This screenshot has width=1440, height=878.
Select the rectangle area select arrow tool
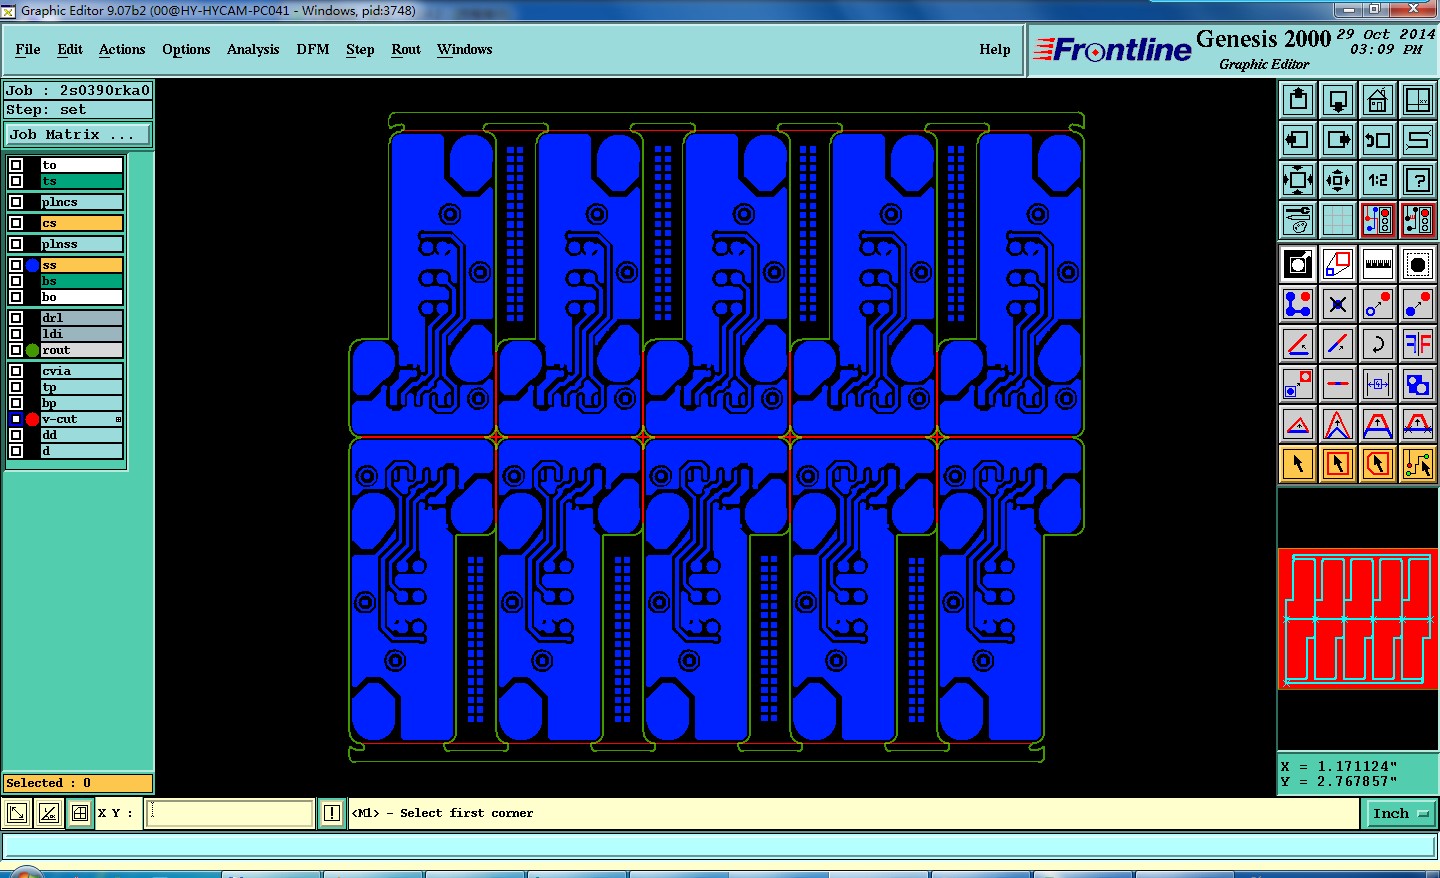[1338, 464]
